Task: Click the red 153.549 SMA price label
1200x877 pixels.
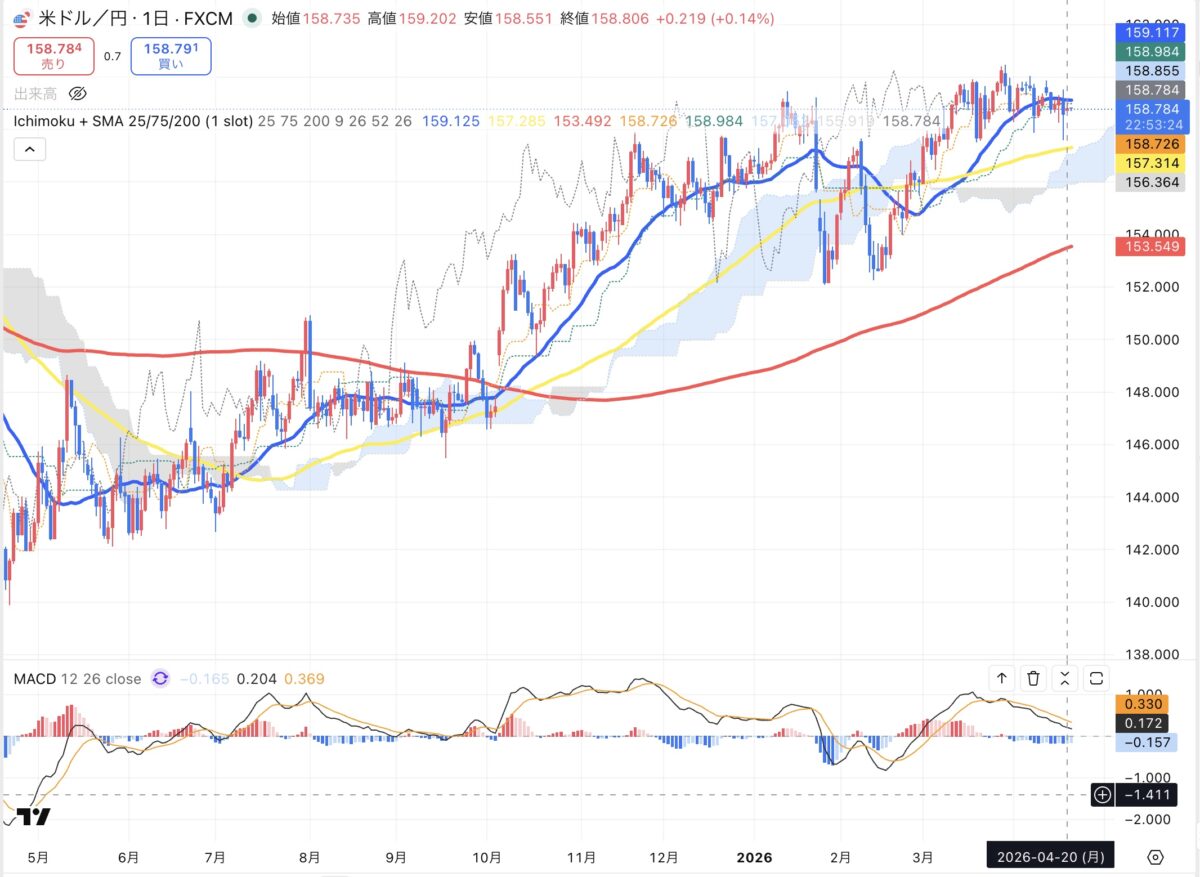Action: pyautogui.click(x=1149, y=246)
